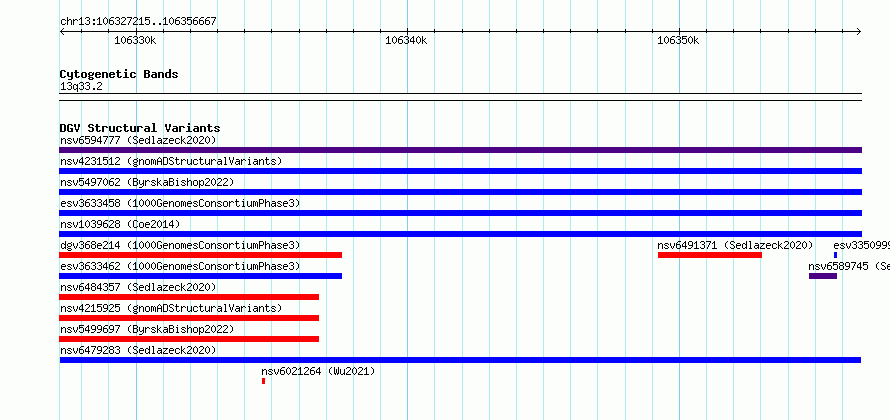Select the red nsv4215925 variant bar
The image size is (890, 420).
click(189, 318)
